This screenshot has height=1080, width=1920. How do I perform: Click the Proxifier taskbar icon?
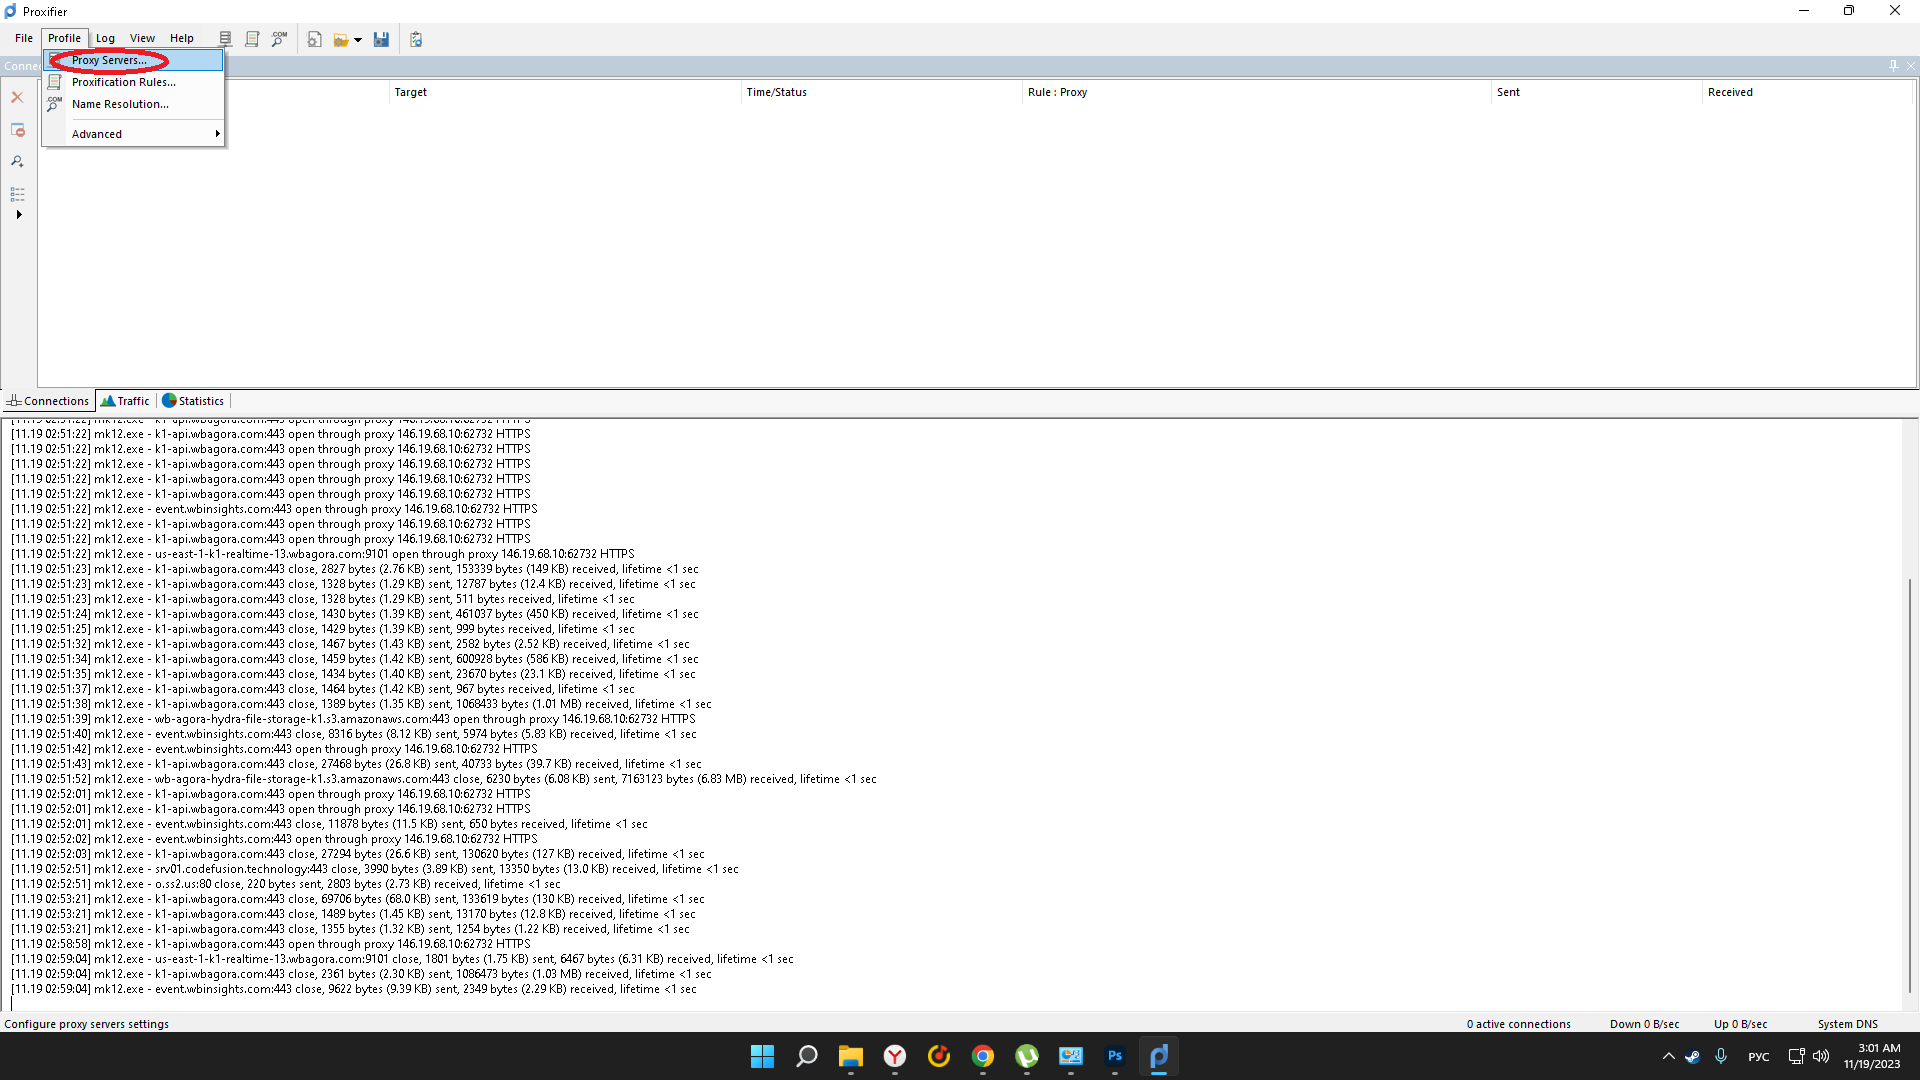point(1158,1056)
